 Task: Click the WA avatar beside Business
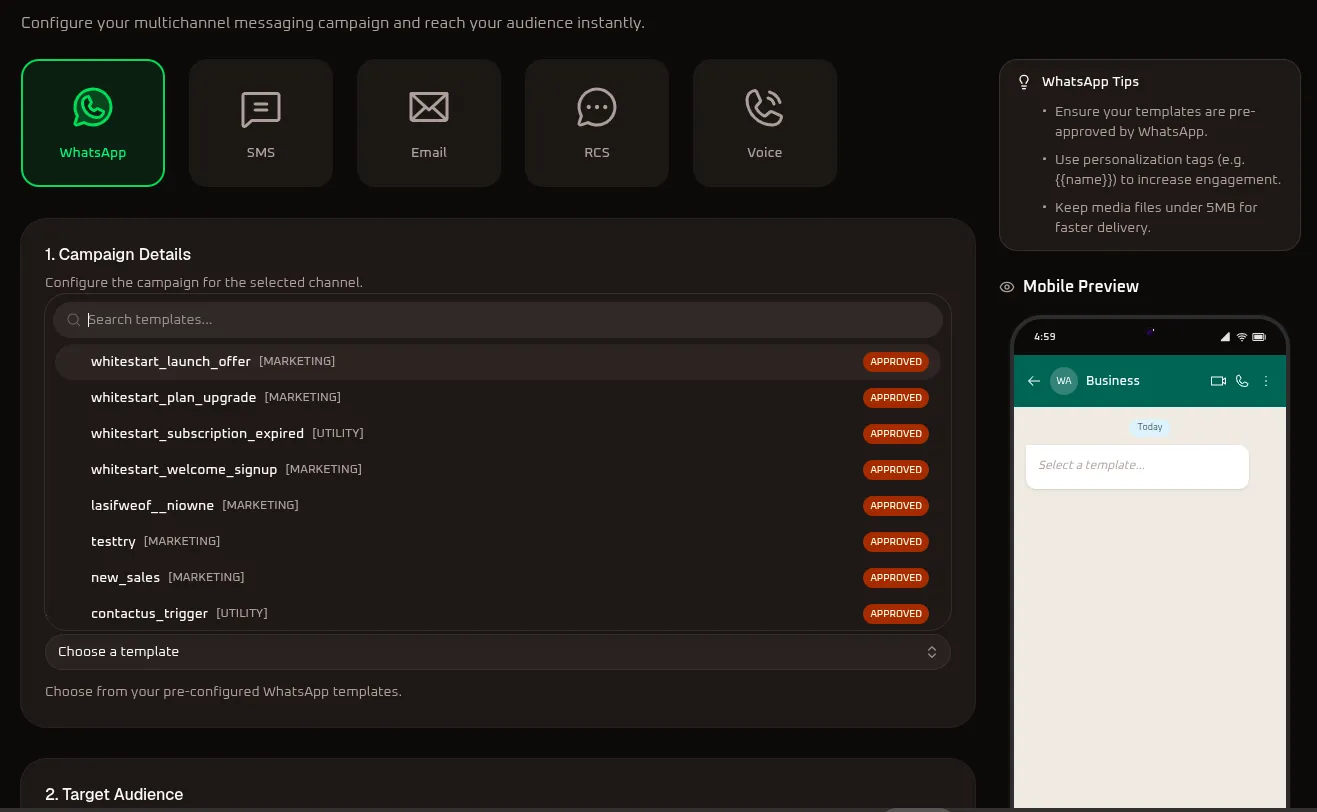pos(1064,381)
